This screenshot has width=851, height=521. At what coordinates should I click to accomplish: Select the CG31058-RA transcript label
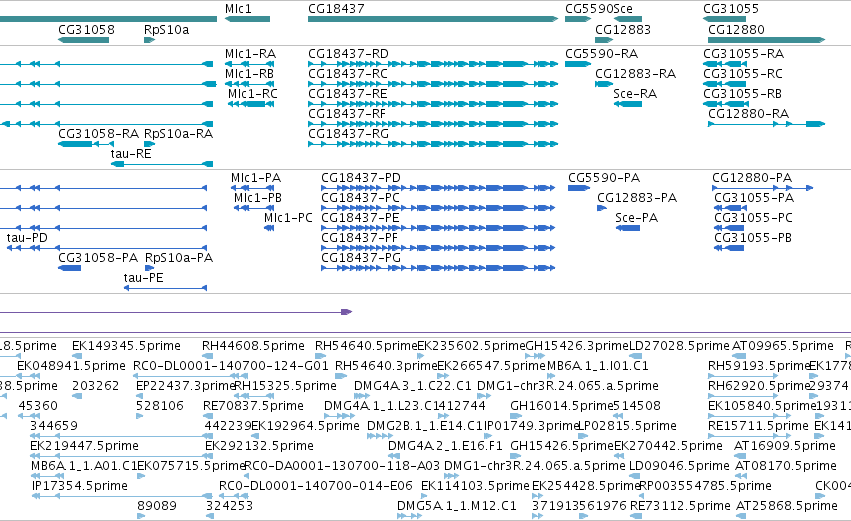[x=98, y=134]
